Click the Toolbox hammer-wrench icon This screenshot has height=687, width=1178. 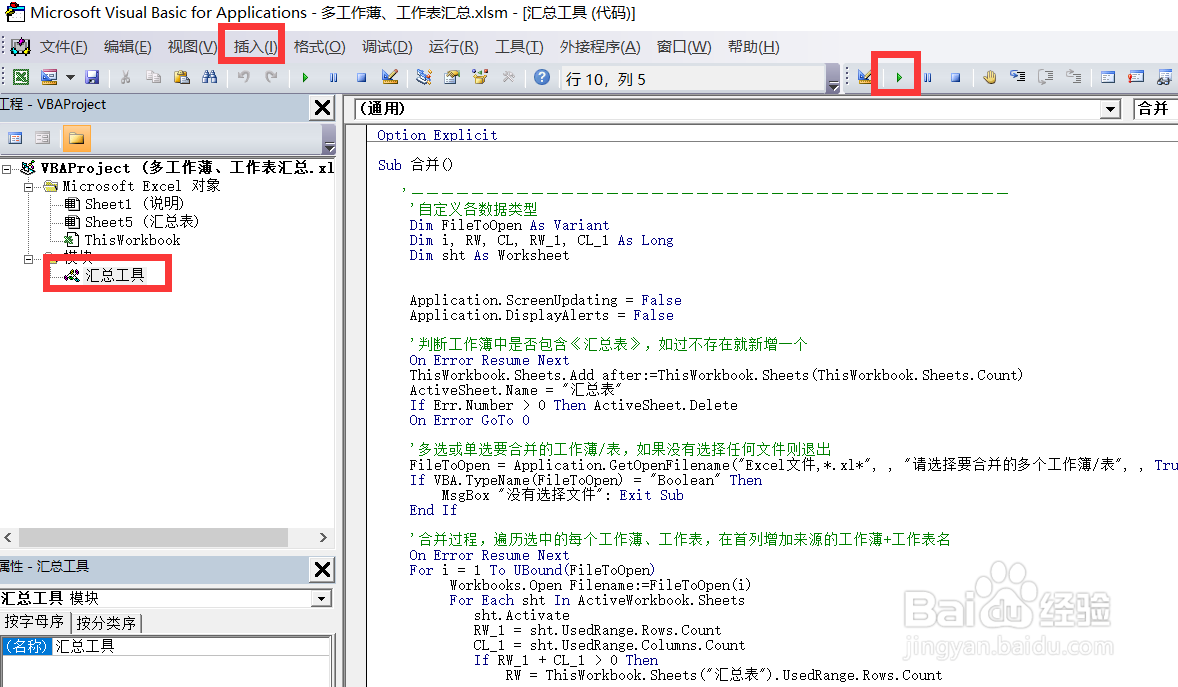click(509, 77)
